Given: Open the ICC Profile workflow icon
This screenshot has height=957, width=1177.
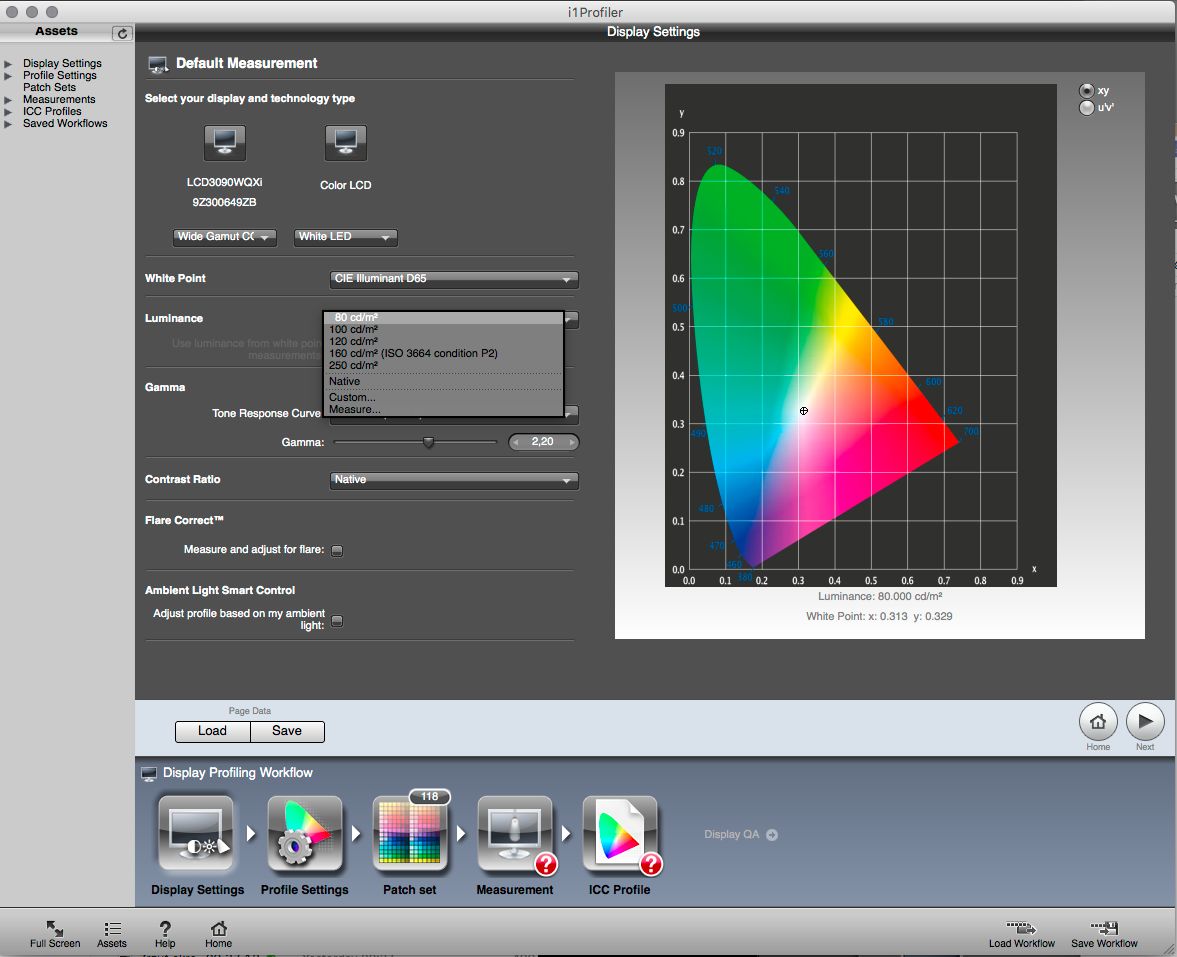Looking at the screenshot, I should click(x=622, y=834).
